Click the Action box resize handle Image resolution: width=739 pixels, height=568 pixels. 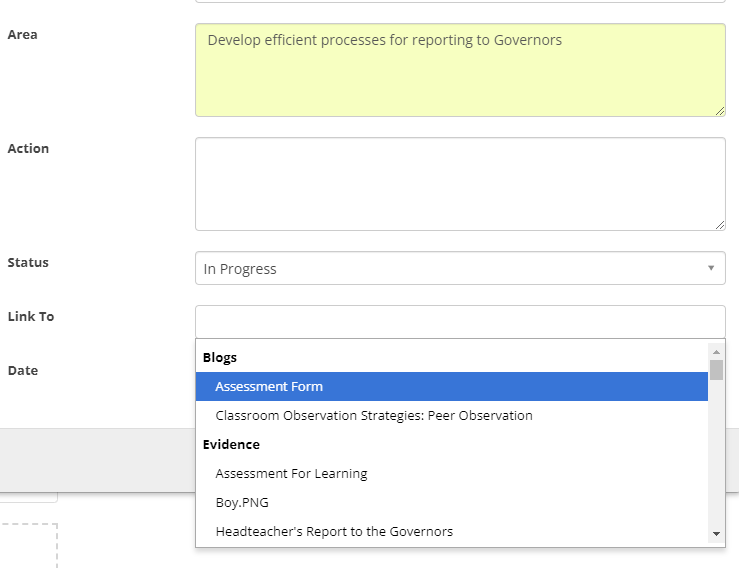718,224
